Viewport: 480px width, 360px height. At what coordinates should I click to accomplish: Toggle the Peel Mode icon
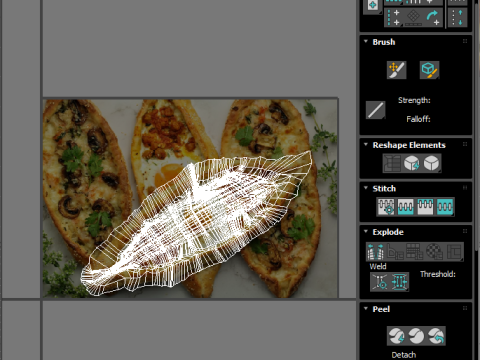tap(416, 336)
